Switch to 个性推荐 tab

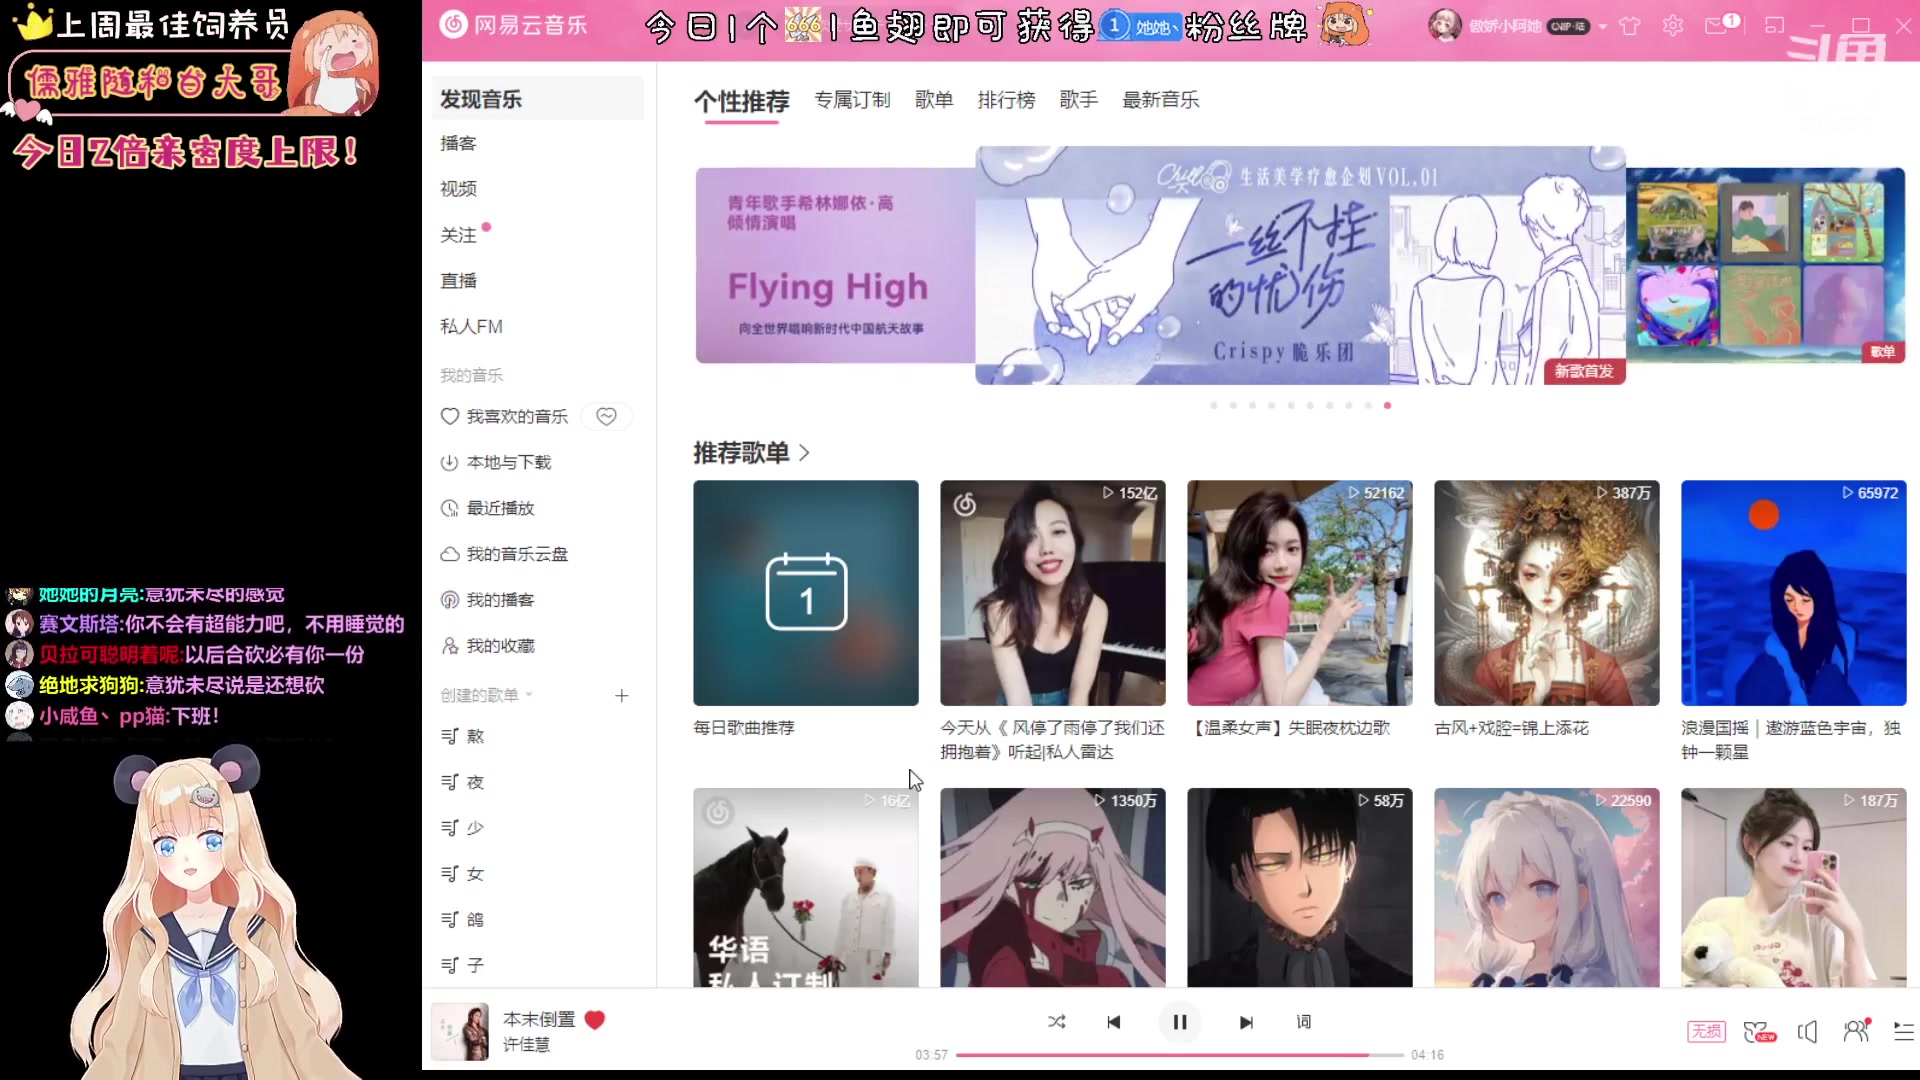(741, 101)
